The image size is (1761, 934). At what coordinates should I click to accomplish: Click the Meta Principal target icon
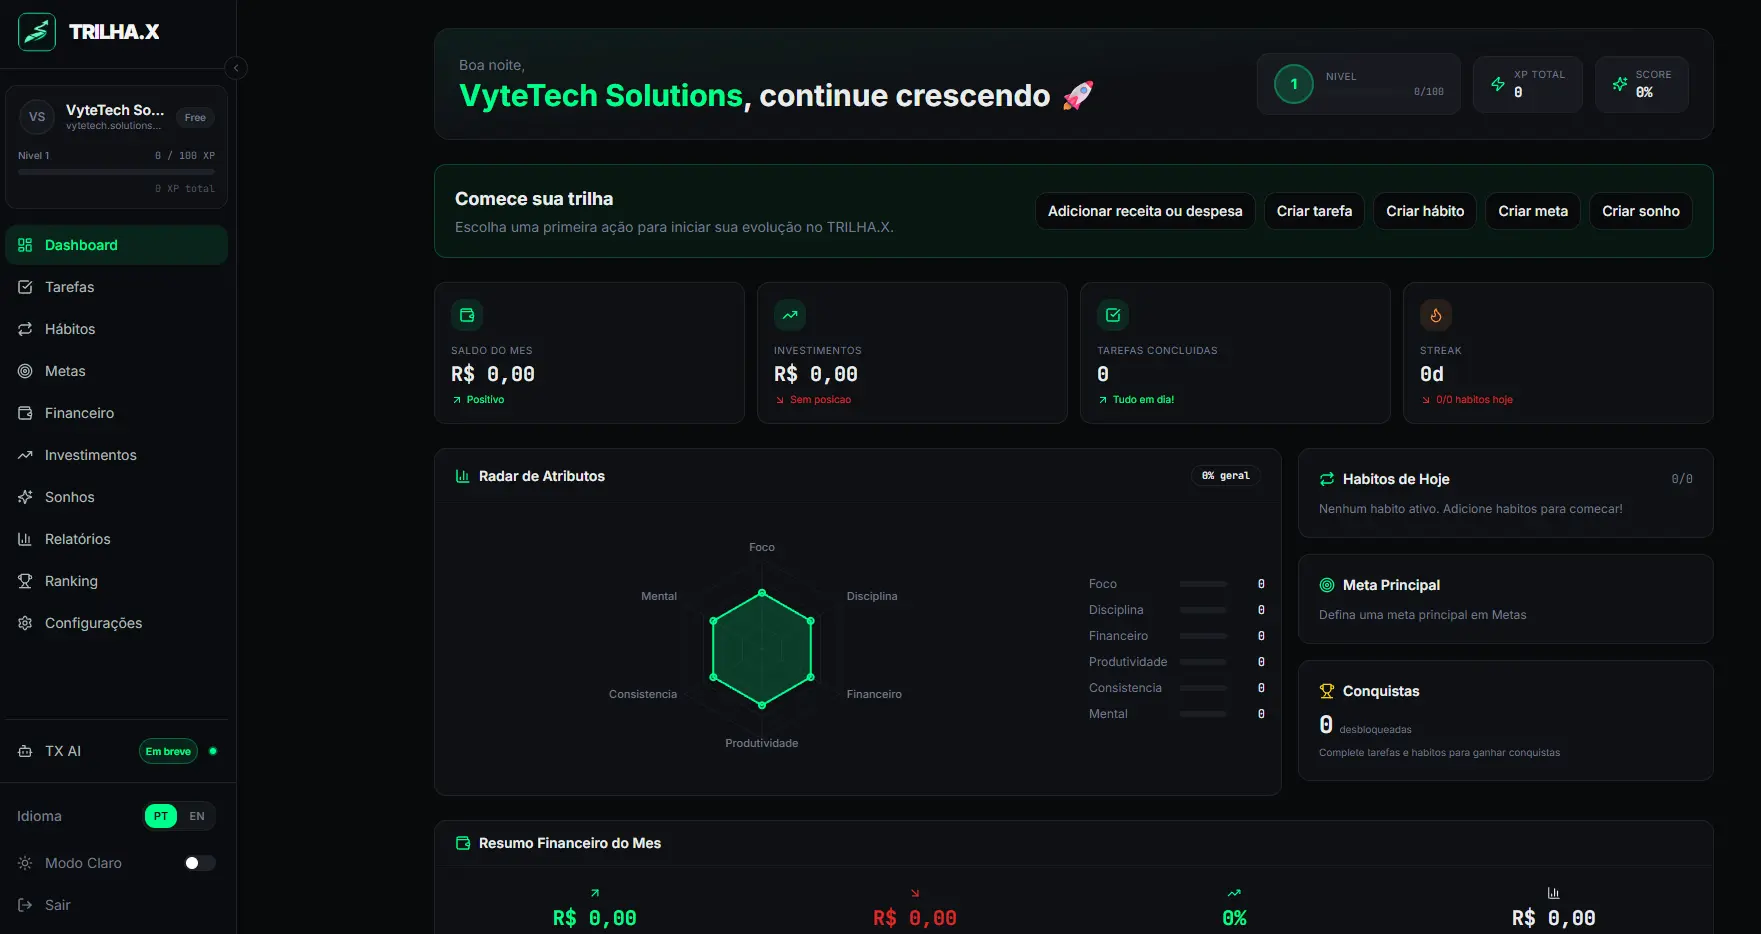[x=1327, y=585]
